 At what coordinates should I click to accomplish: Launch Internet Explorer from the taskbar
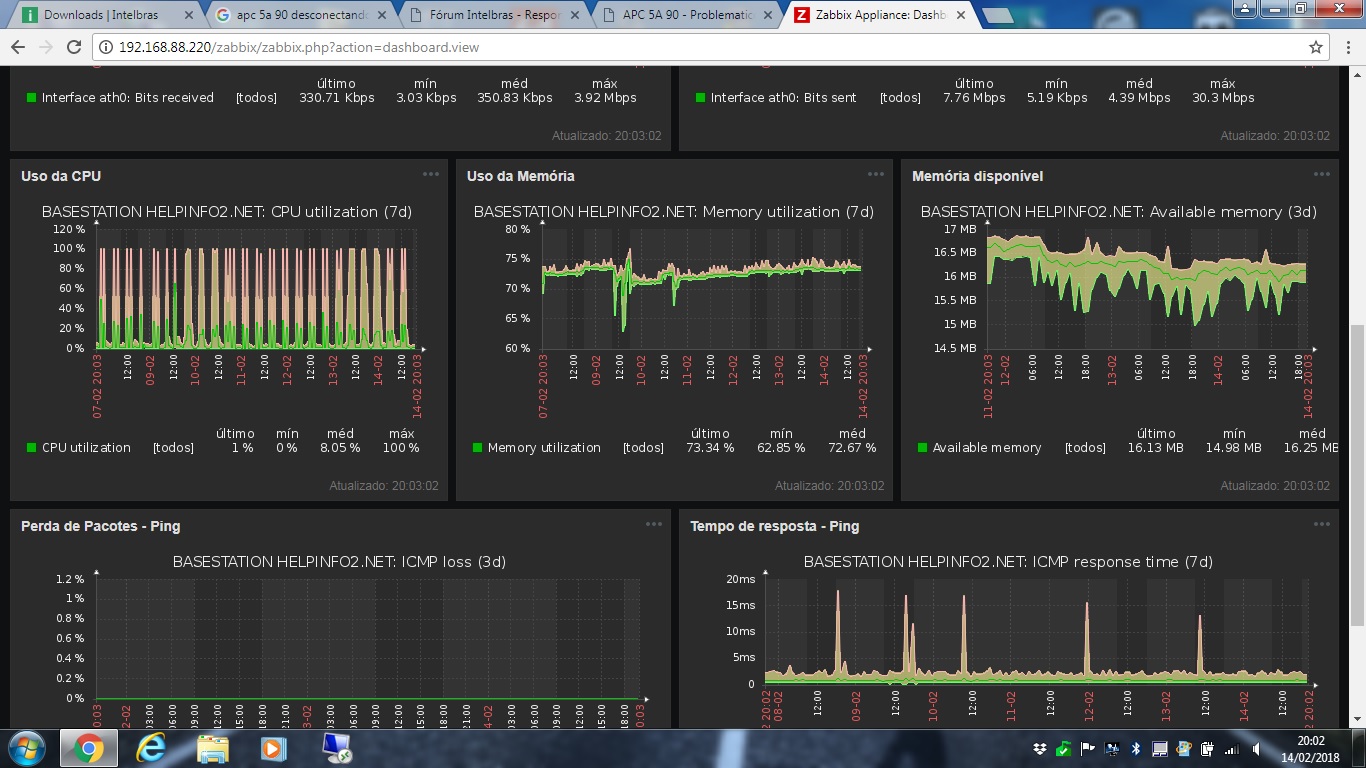(152, 747)
